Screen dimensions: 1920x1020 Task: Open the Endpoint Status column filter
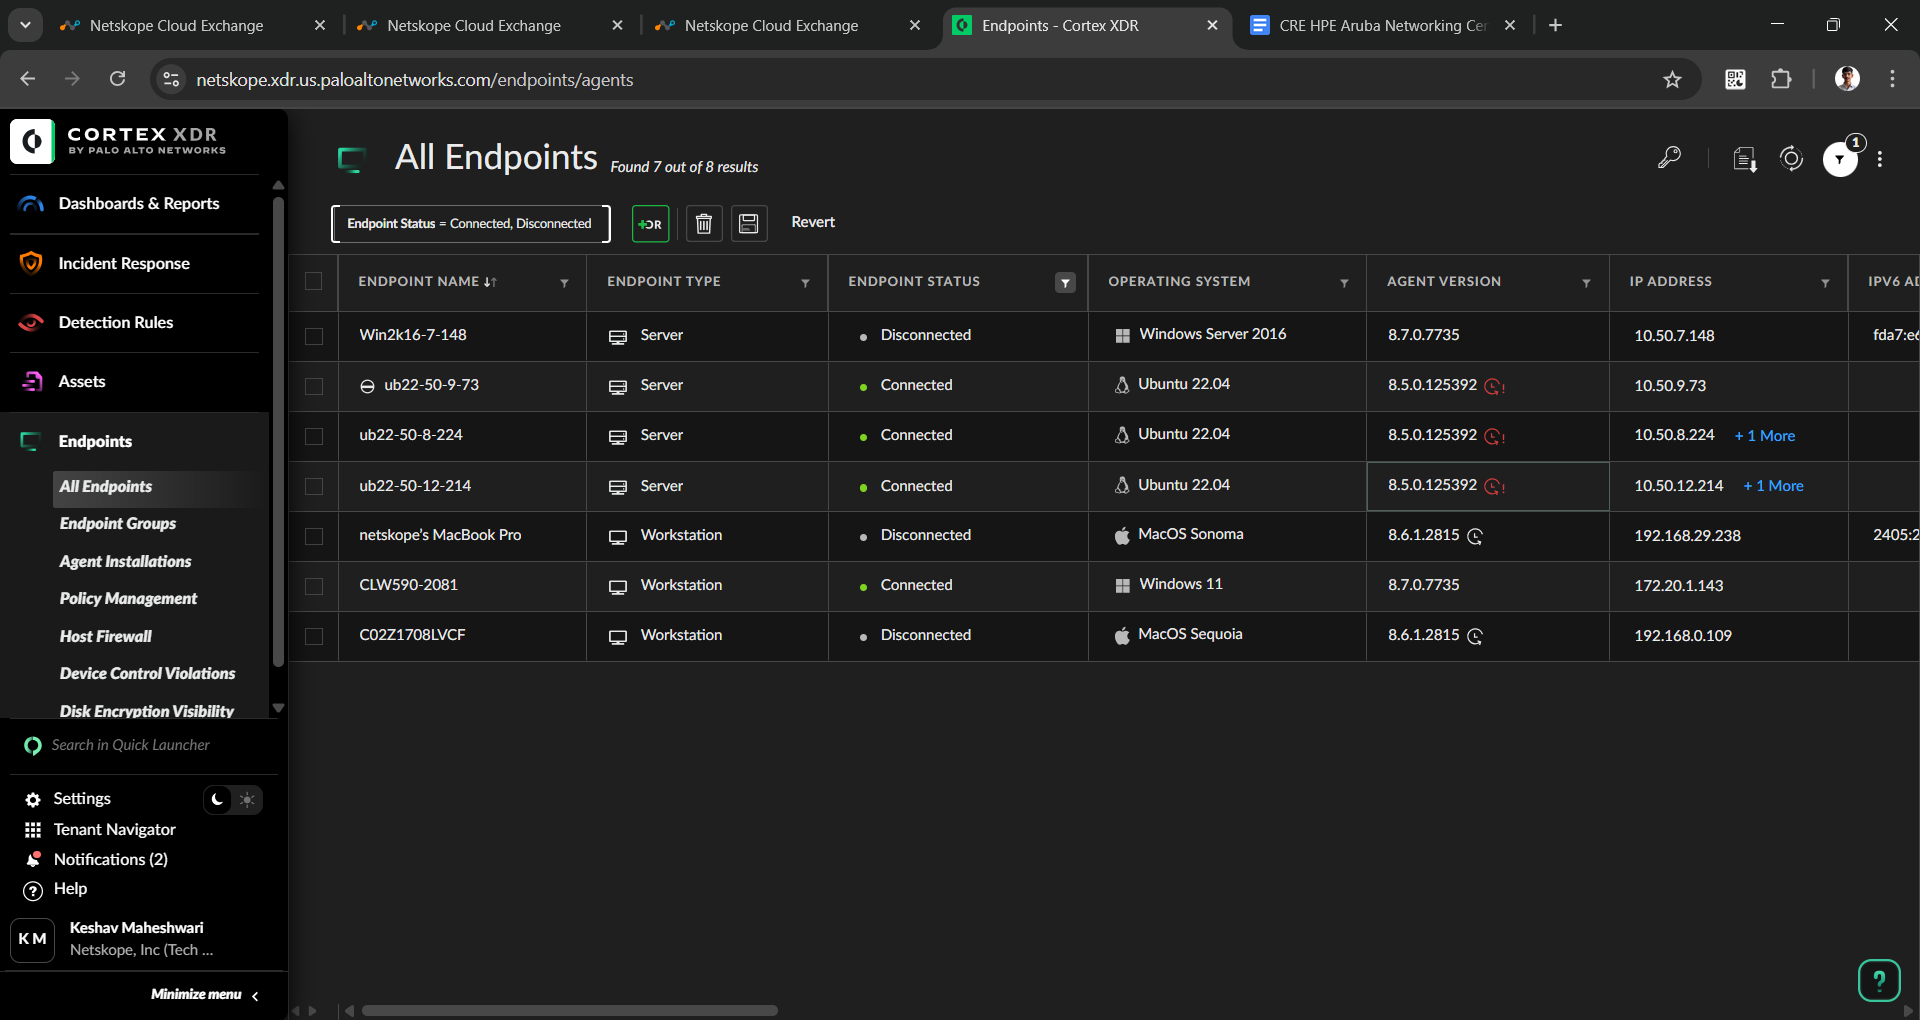point(1065,283)
